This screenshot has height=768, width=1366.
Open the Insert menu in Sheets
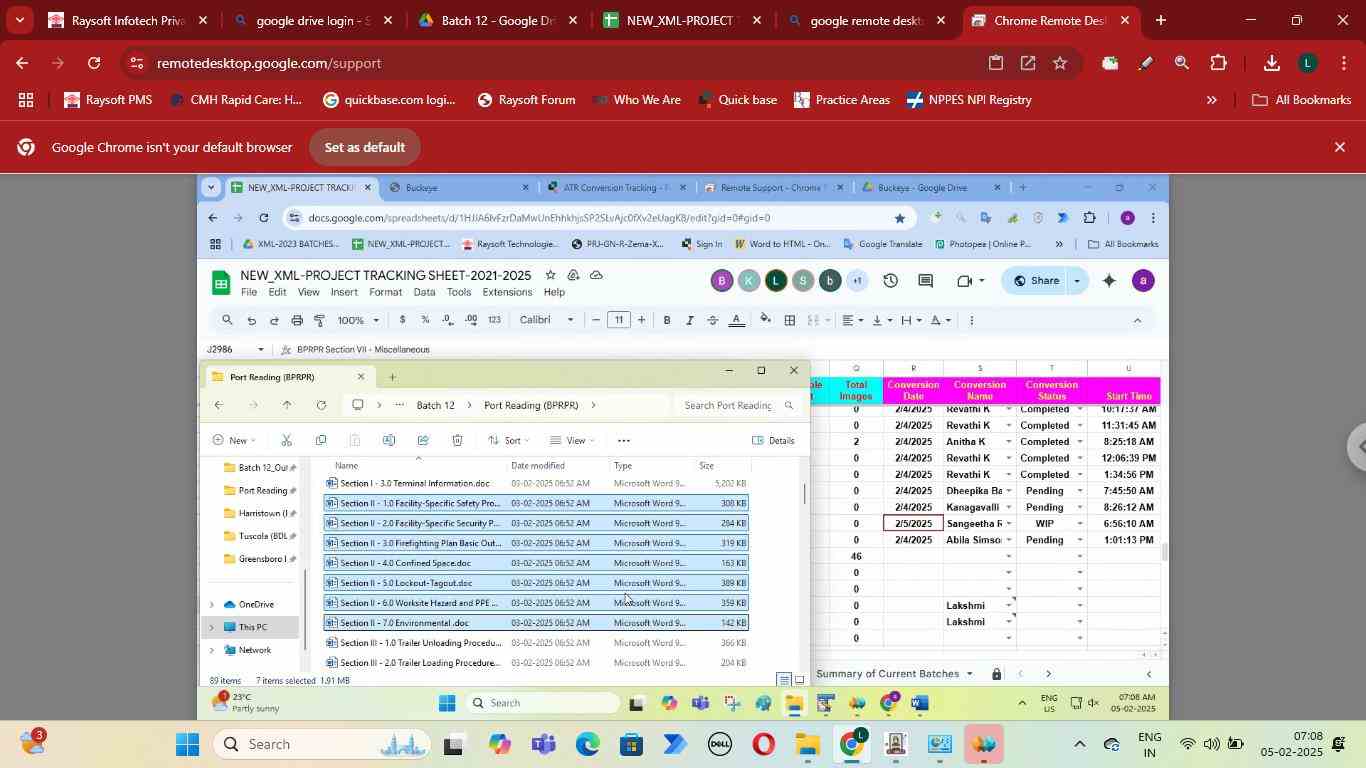click(x=344, y=292)
